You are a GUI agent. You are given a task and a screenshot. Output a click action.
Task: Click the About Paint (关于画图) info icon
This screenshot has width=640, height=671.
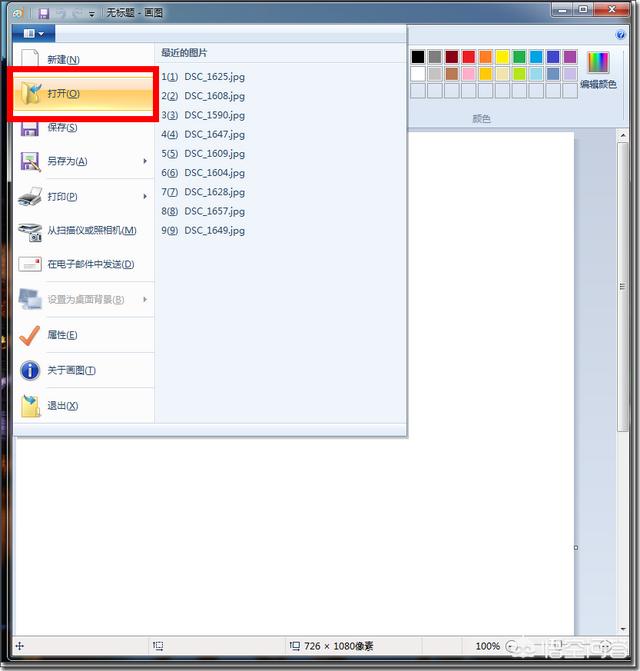point(30,370)
